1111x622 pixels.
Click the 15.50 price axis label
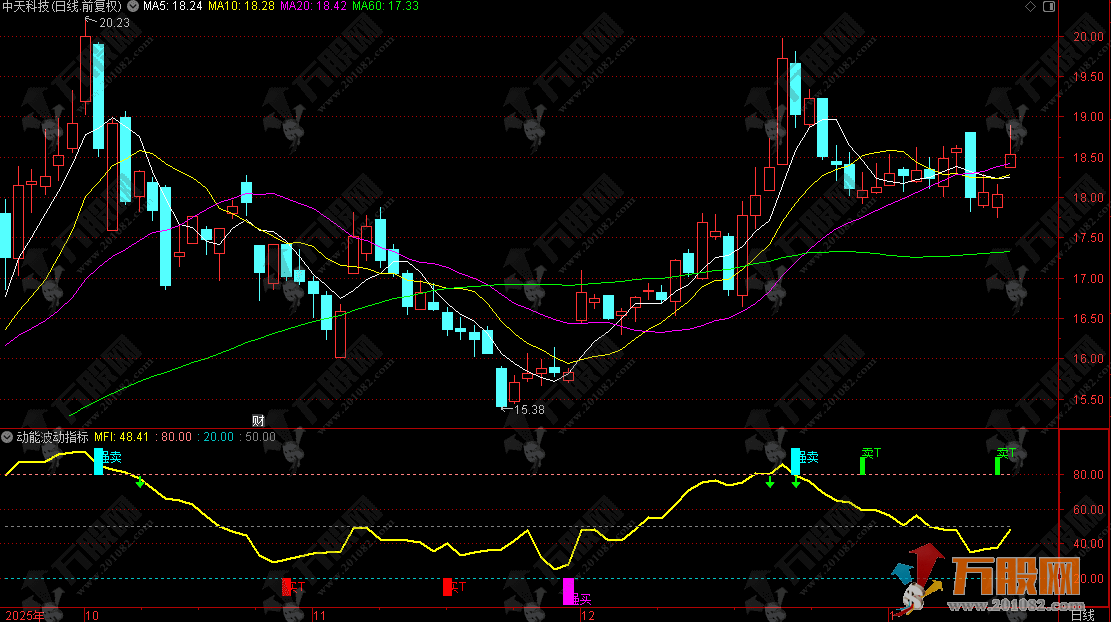[x=1088, y=400]
